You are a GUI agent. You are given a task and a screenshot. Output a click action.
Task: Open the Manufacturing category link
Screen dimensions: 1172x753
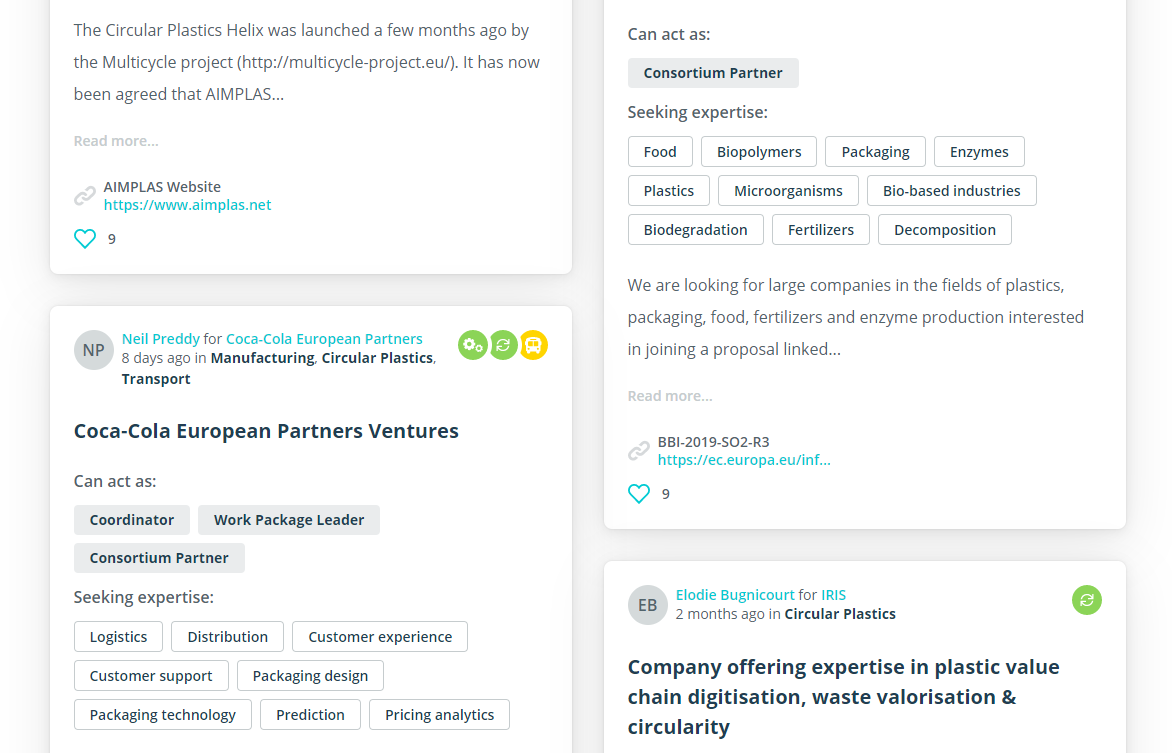(262, 358)
